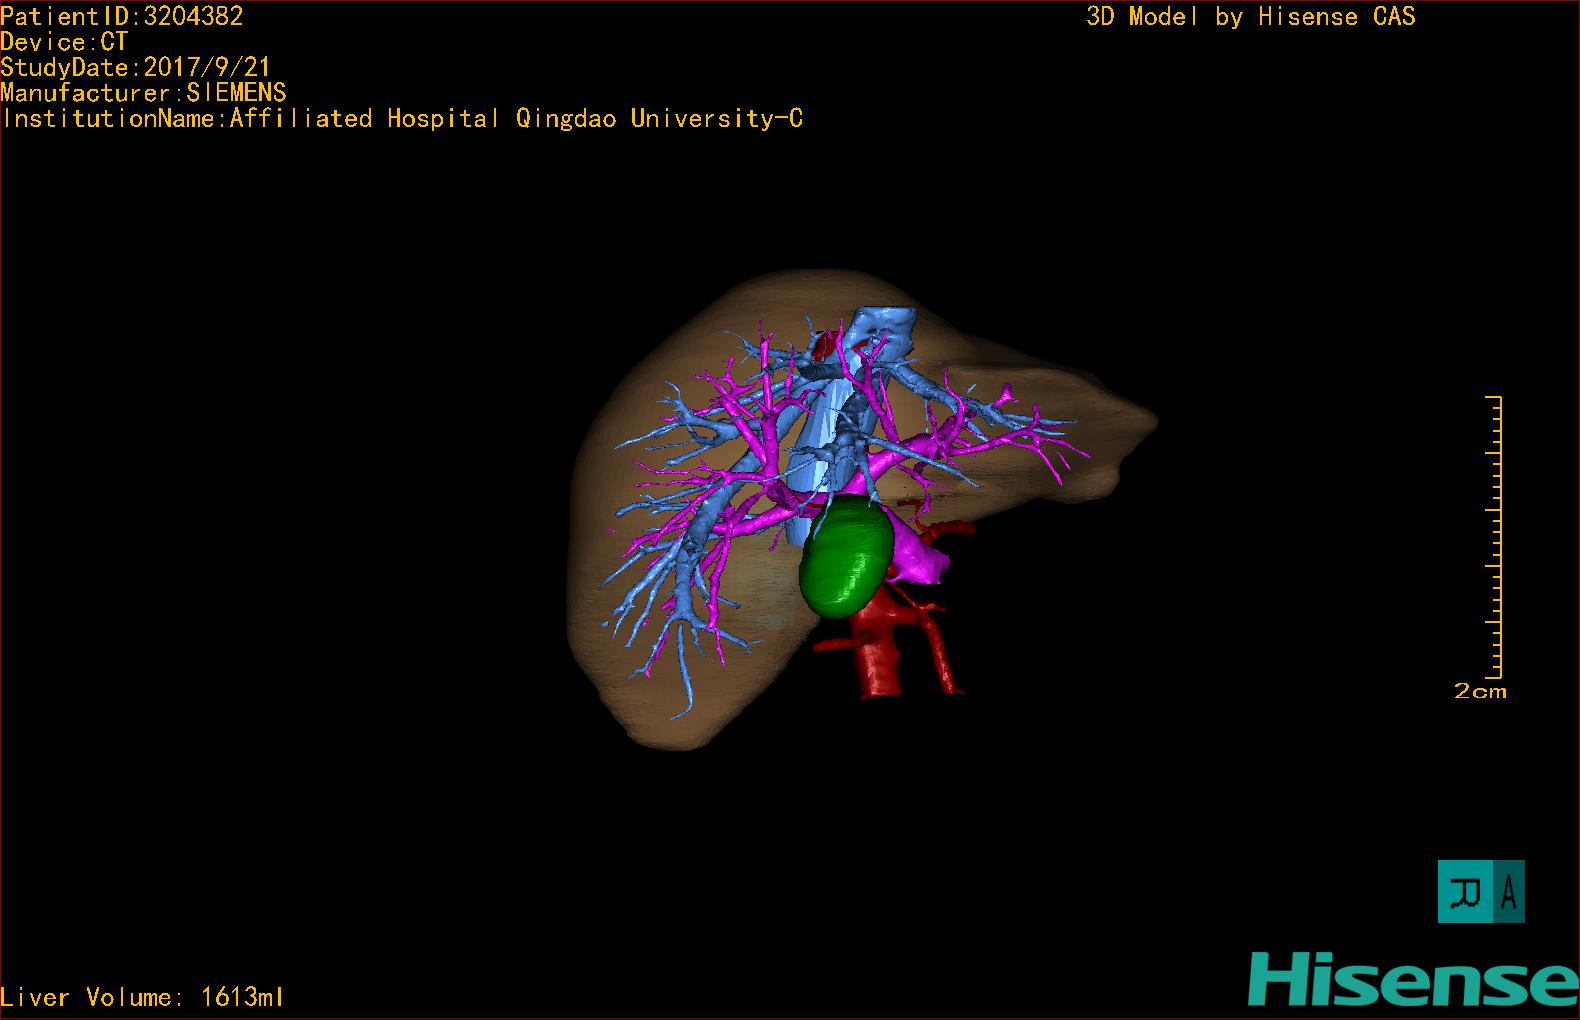Click the 'StudyDate:2017/9/21' text

[135, 67]
